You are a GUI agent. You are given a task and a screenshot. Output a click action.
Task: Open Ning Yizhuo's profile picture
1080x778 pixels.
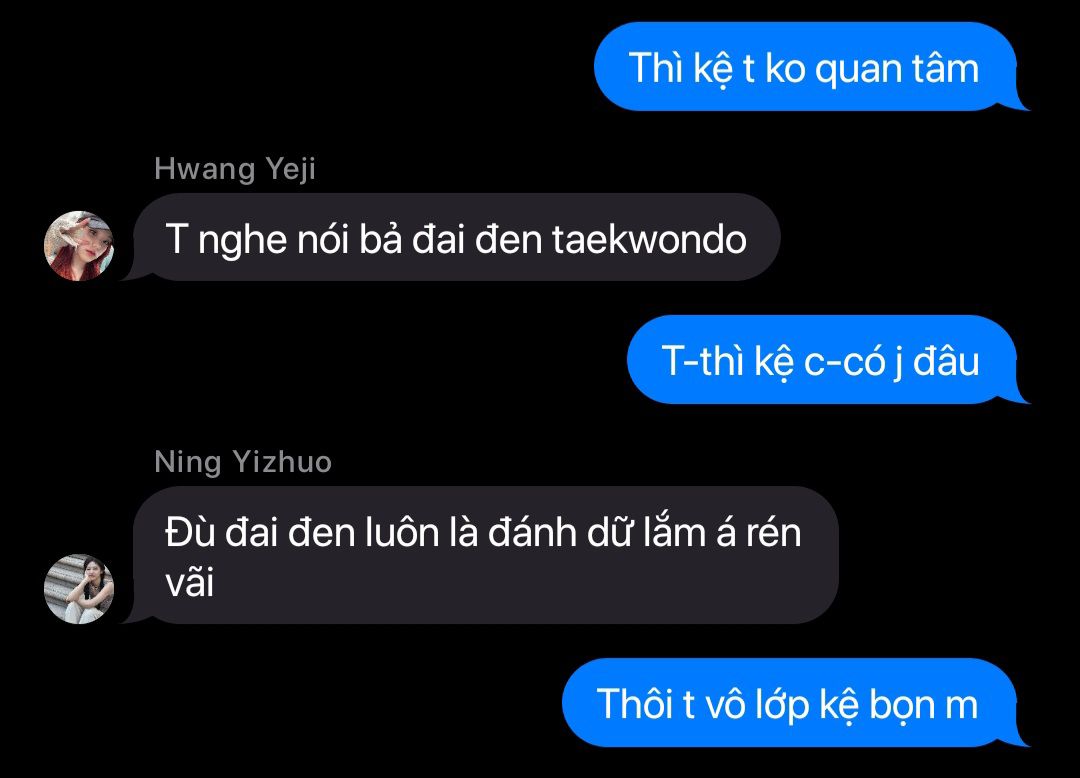pyautogui.click(x=79, y=589)
